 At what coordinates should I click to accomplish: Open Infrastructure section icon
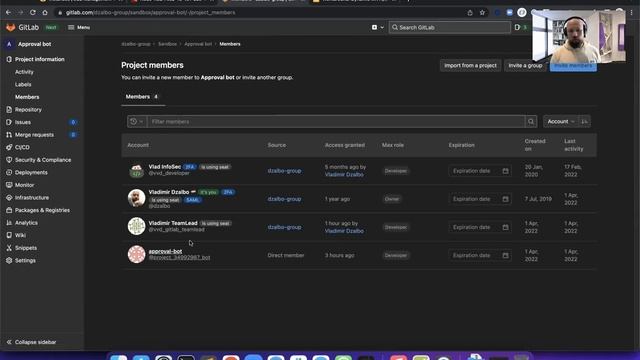9,198
